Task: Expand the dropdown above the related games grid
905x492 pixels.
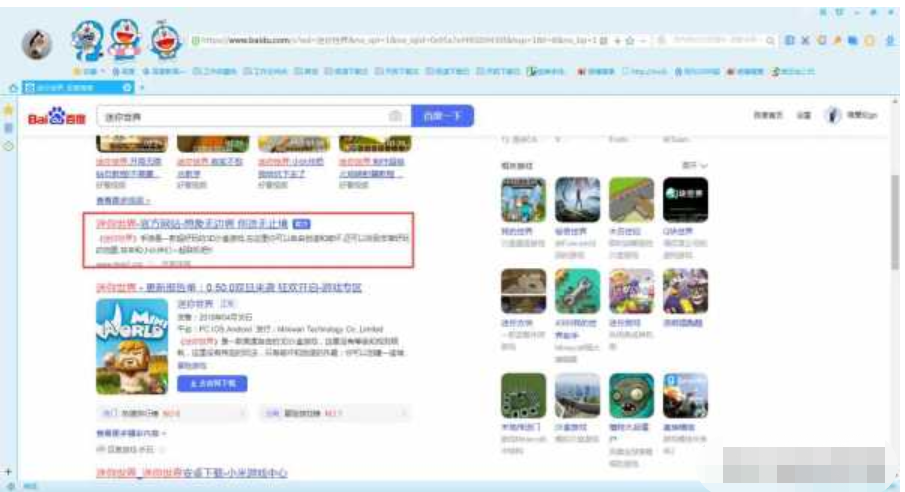Action: tap(694, 165)
